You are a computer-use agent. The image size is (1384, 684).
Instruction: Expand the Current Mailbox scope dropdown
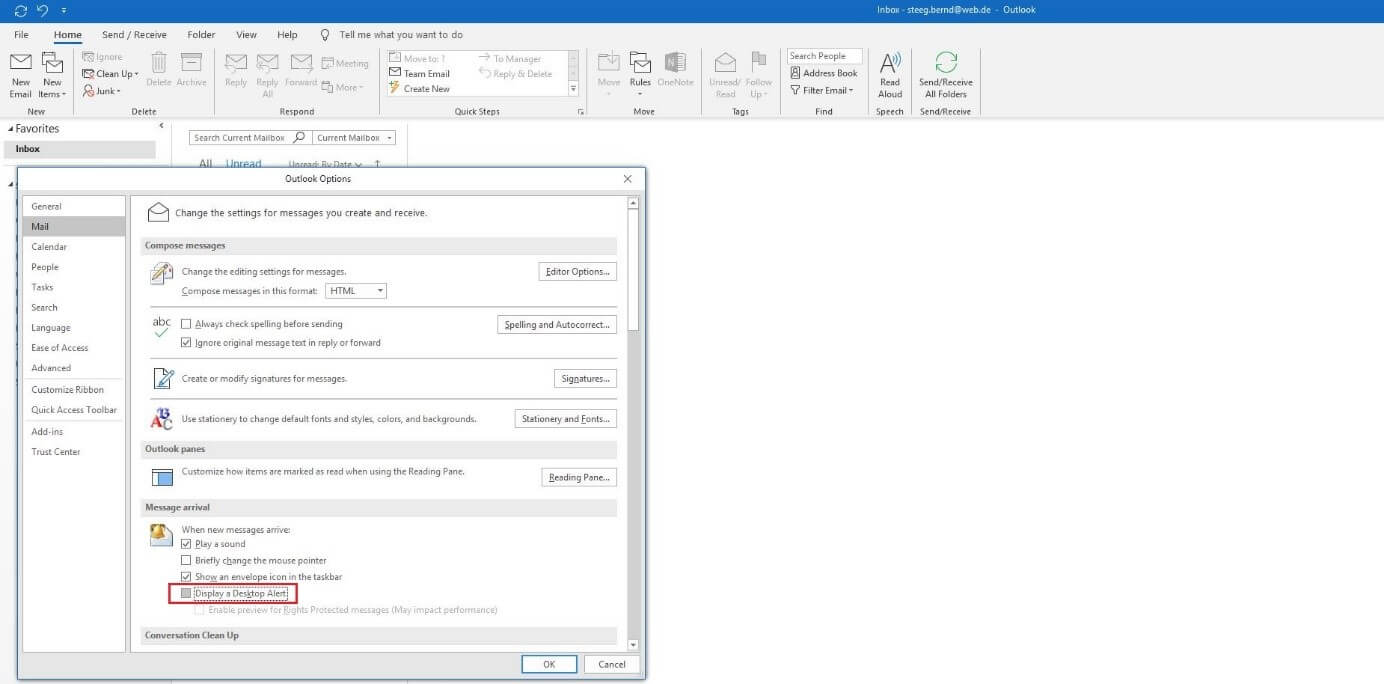[x=354, y=138]
